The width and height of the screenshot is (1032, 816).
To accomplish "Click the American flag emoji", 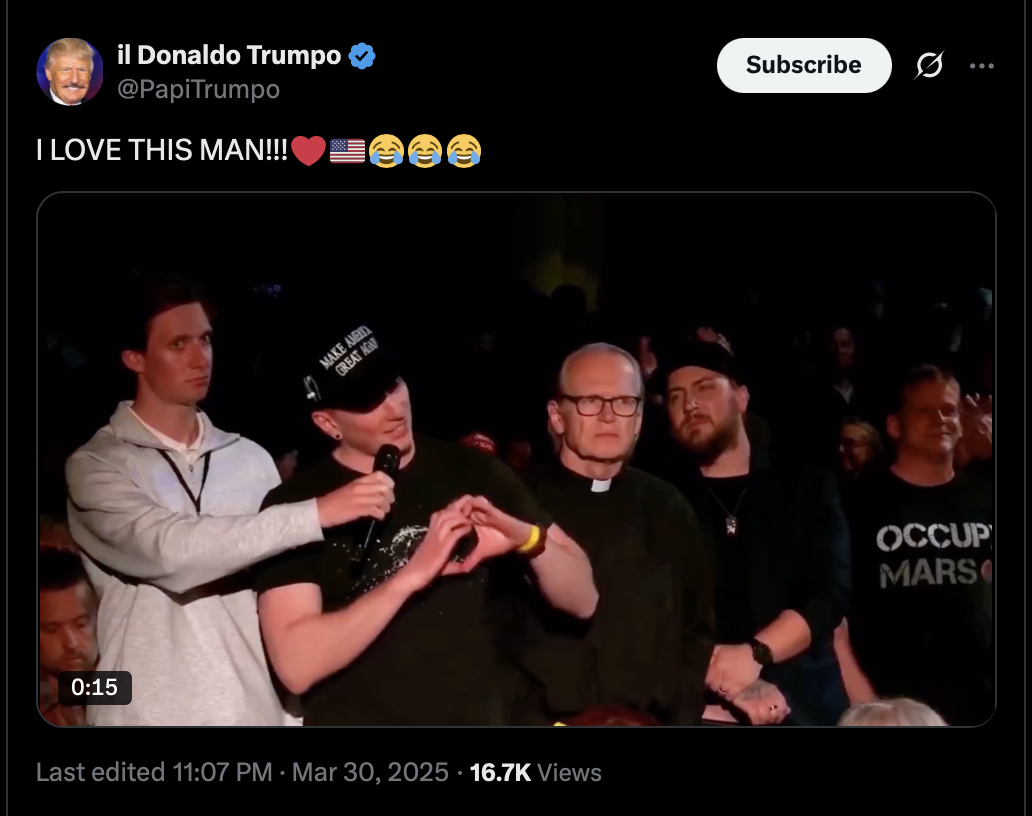I will click(x=347, y=151).
